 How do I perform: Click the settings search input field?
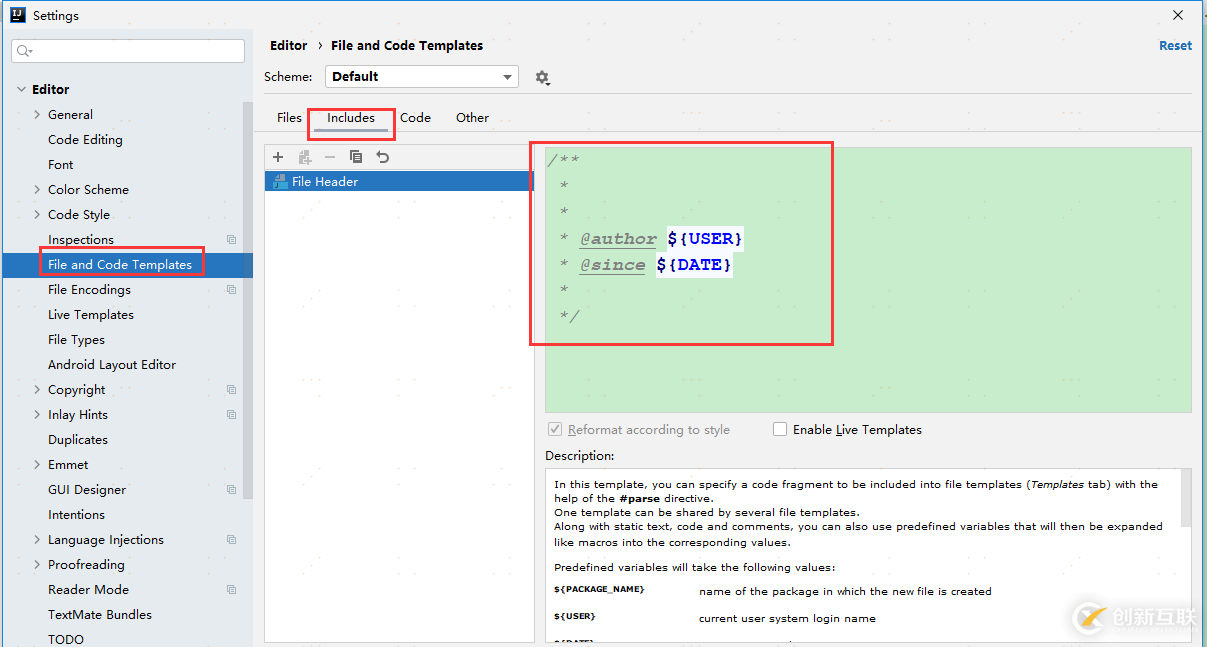click(x=128, y=51)
